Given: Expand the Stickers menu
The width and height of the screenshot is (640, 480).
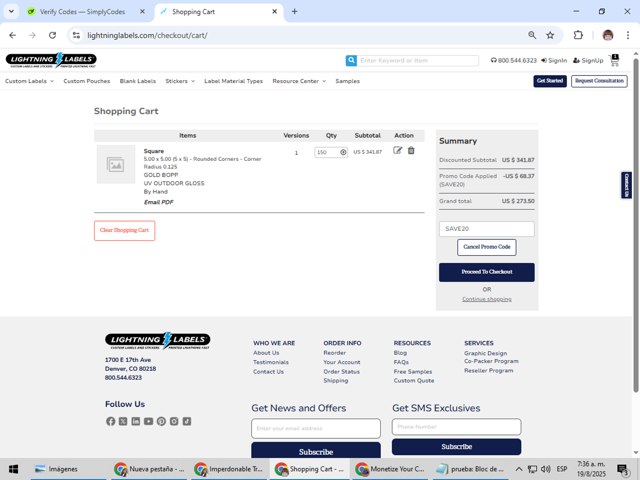Looking at the screenshot, I should [180, 81].
